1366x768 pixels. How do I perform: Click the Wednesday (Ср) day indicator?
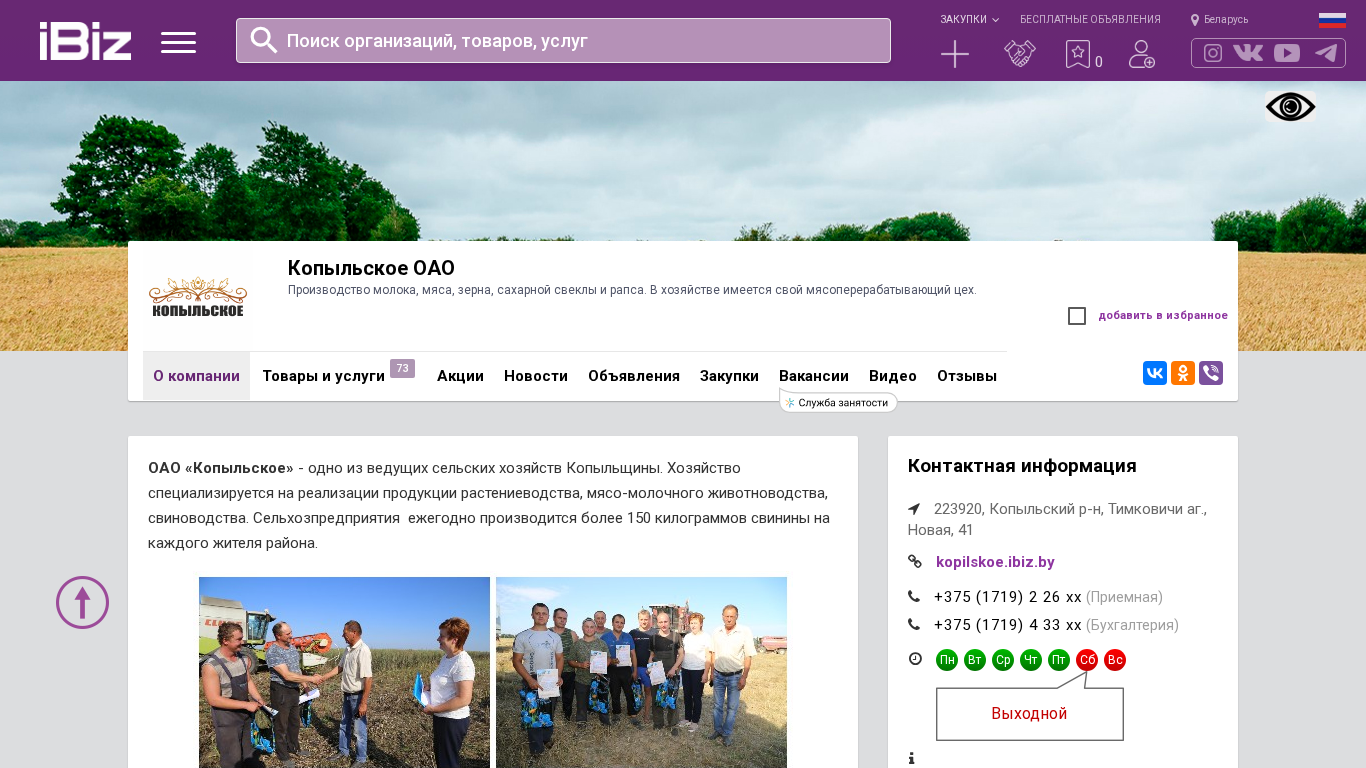tap(1003, 660)
